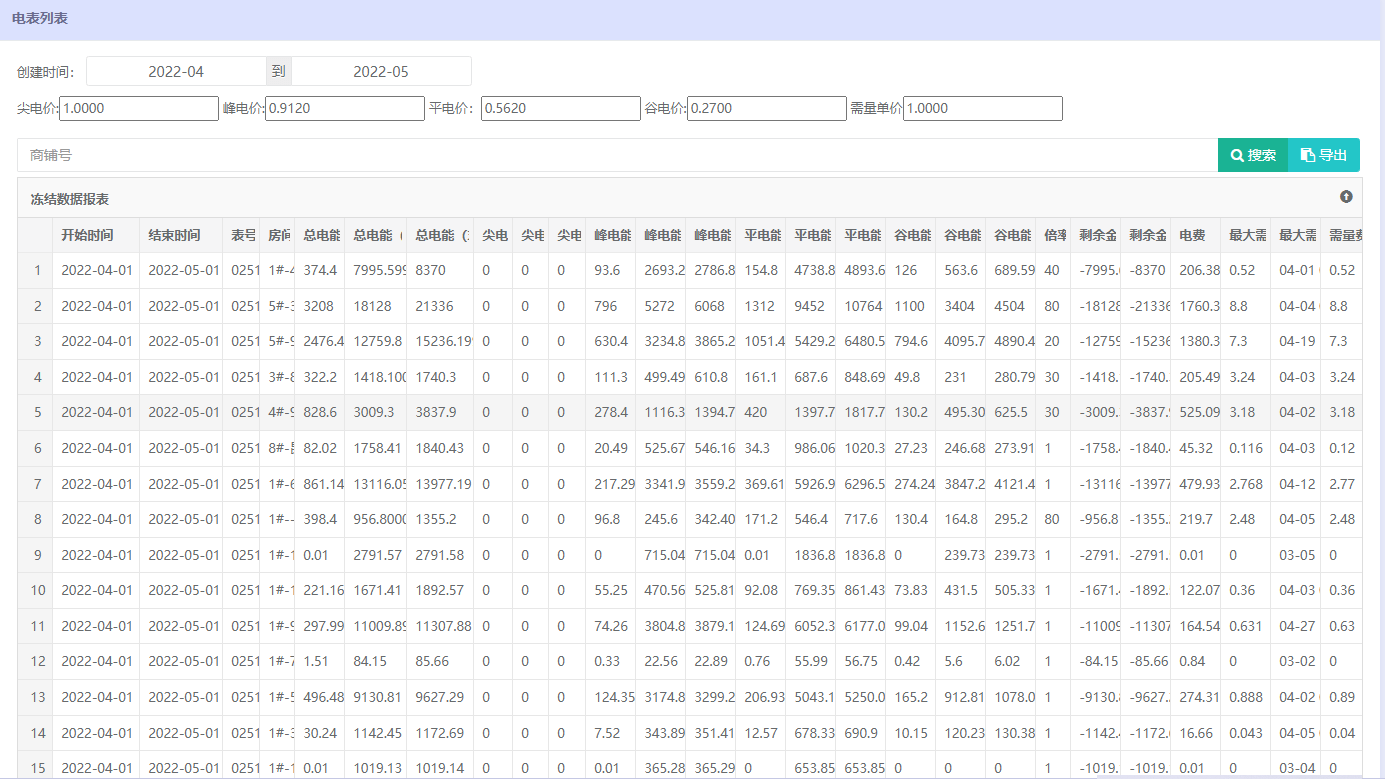Click cell 3208 in row 2
The width and height of the screenshot is (1385, 779).
[x=320, y=306]
